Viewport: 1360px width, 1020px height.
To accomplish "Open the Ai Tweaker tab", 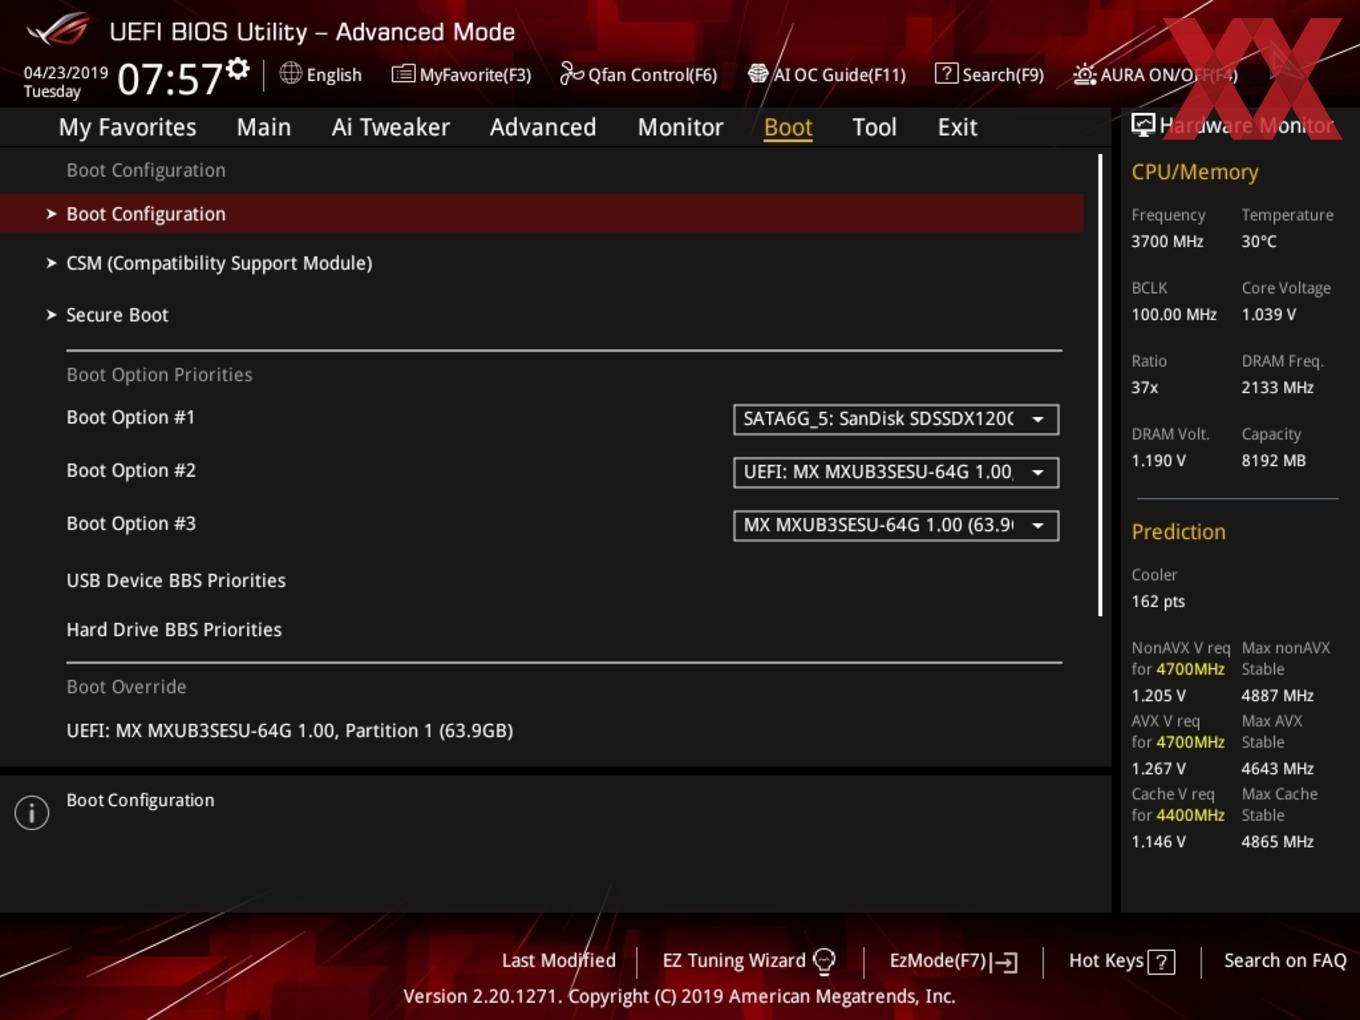I will point(391,127).
